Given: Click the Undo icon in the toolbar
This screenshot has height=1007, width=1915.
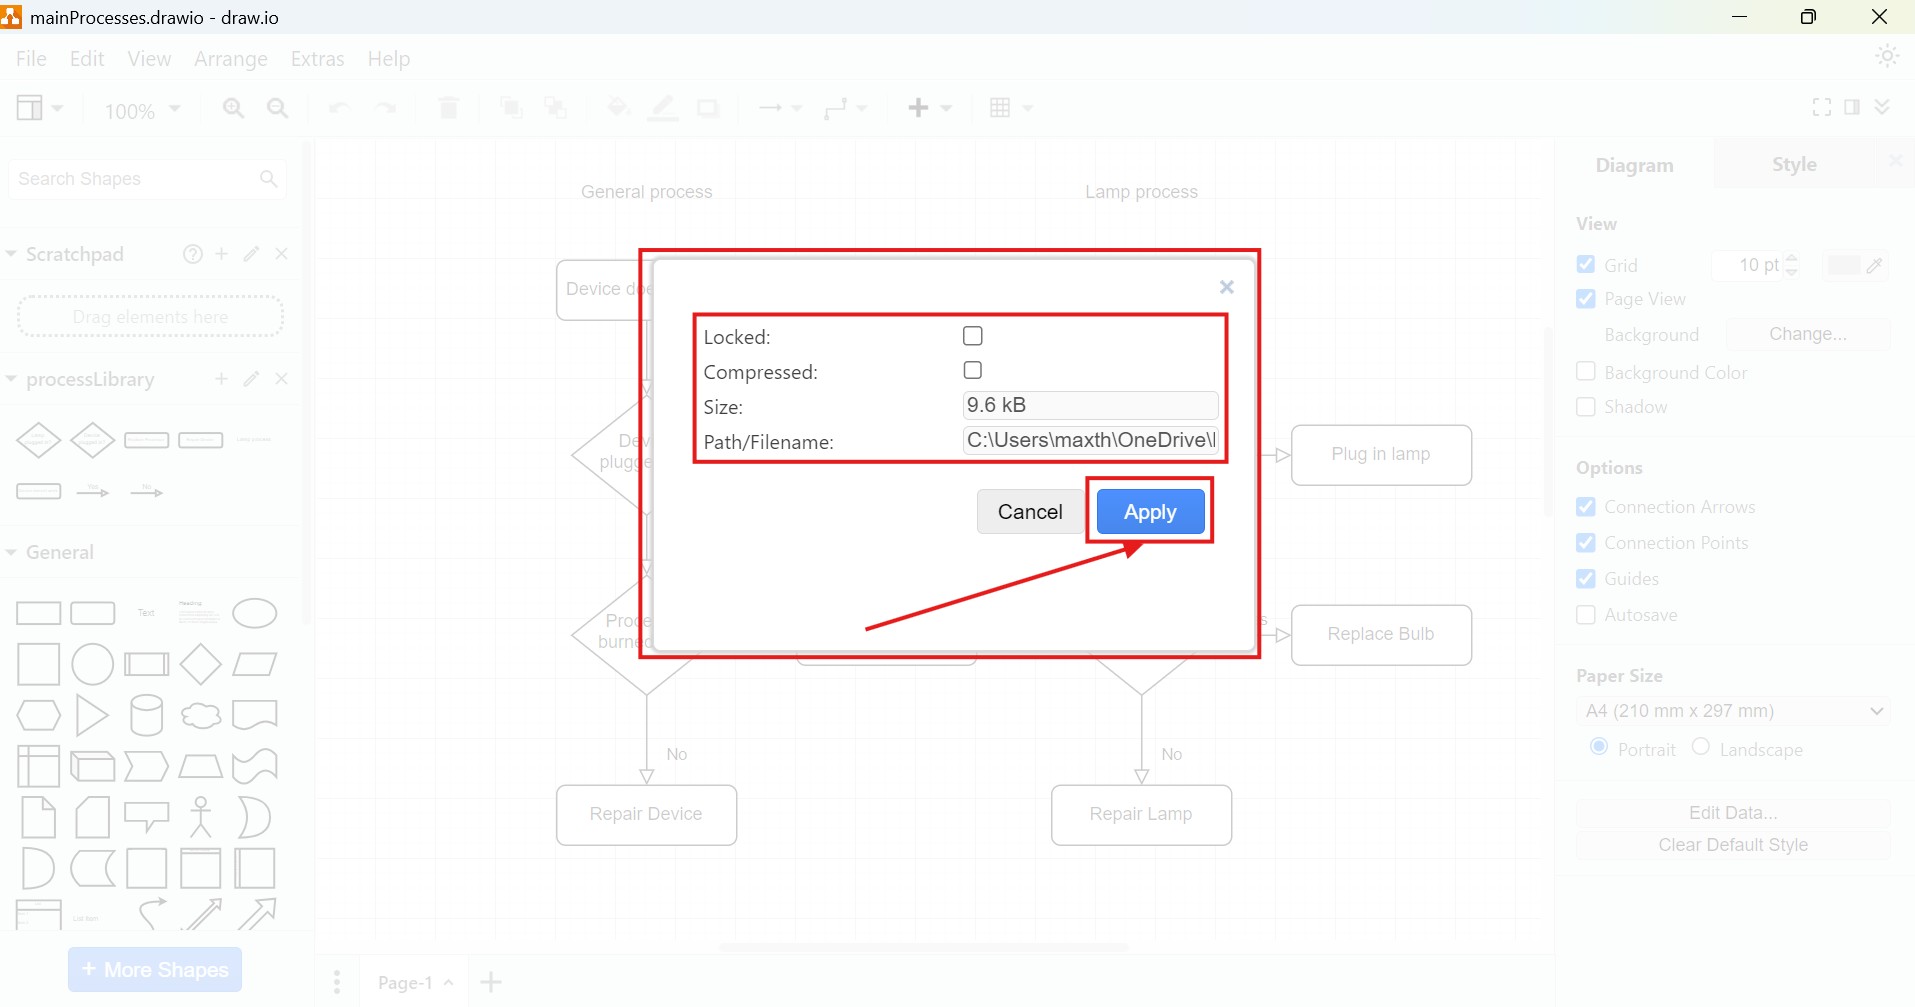Looking at the screenshot, I should (x=339, y=108).
